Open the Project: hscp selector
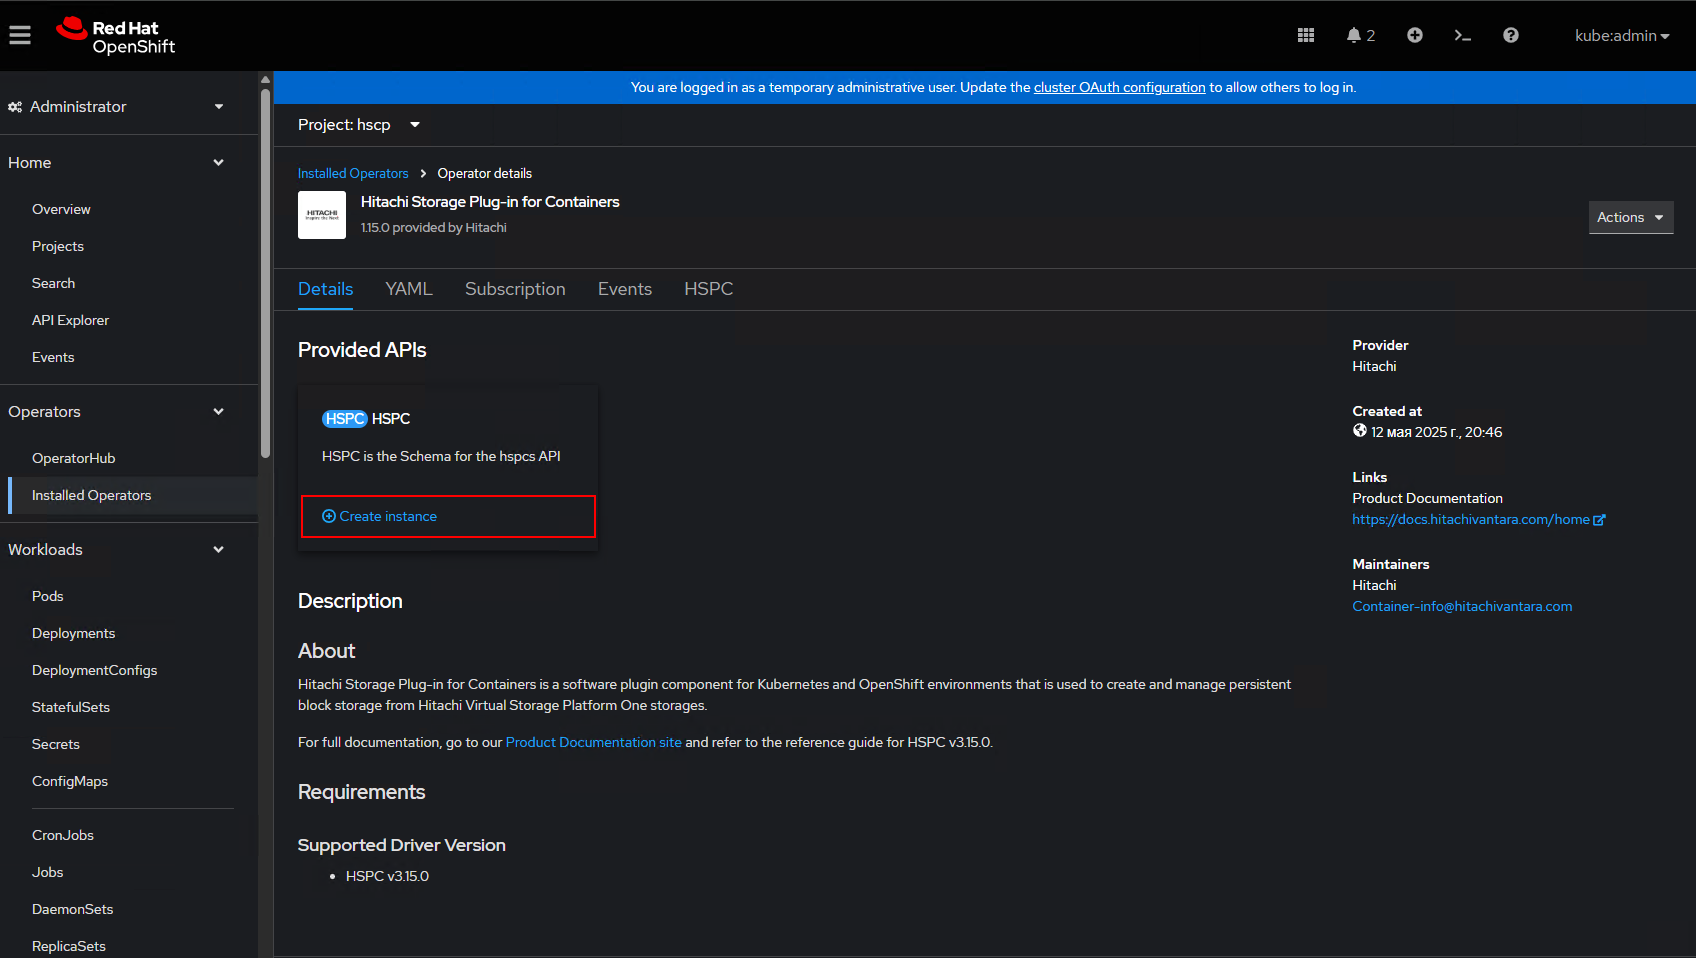The height and width of the screenshot is (958, 1696). 358,125
